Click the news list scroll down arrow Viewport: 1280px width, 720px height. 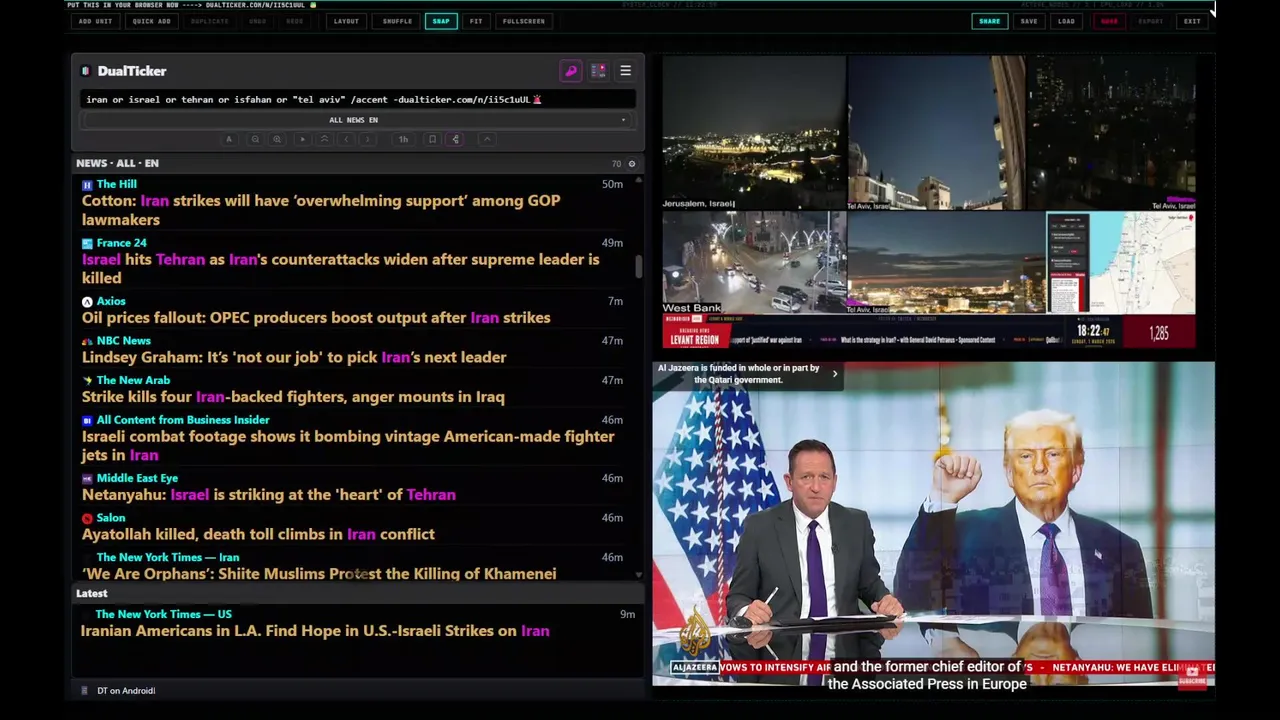tap(639, 575)
